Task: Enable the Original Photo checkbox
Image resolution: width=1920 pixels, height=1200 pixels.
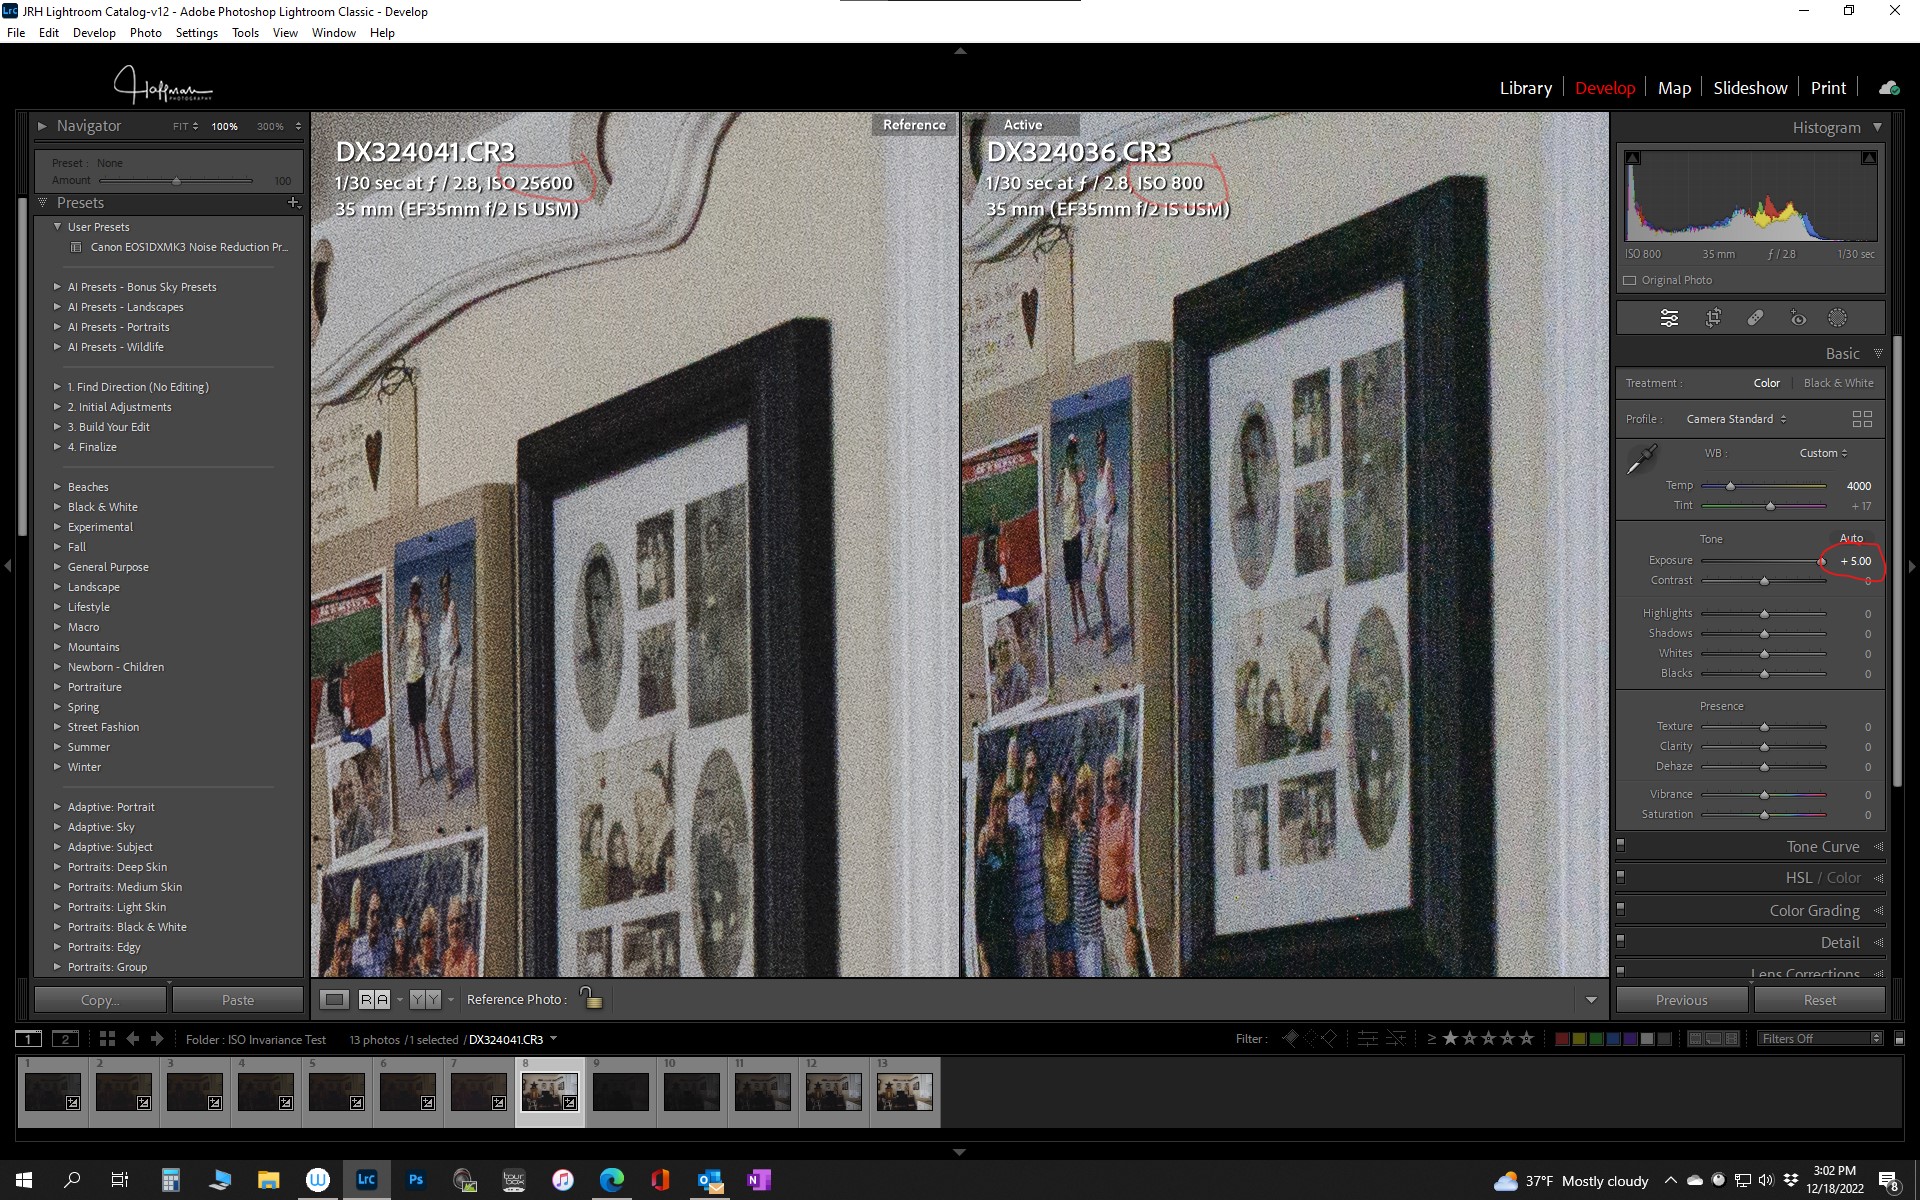Action: pos(1630,280)
